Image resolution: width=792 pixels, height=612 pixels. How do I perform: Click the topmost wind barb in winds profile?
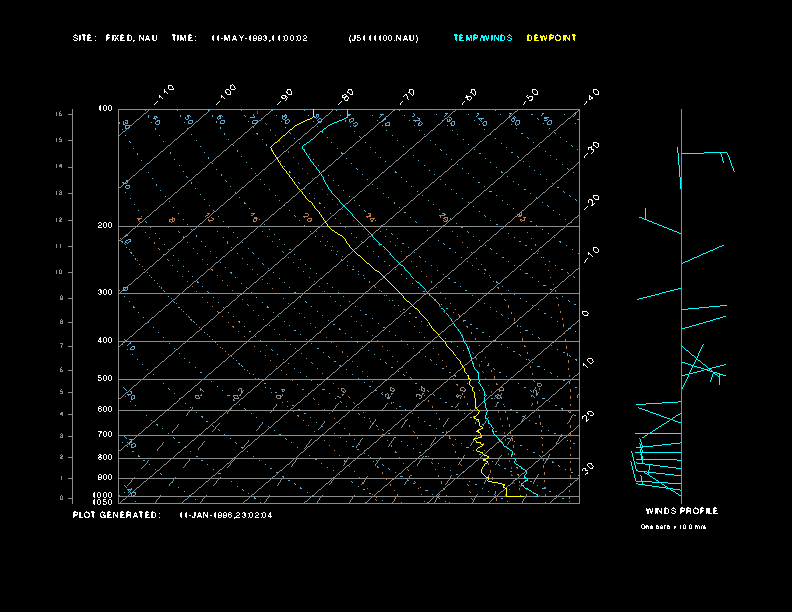[x=705, y=155]
